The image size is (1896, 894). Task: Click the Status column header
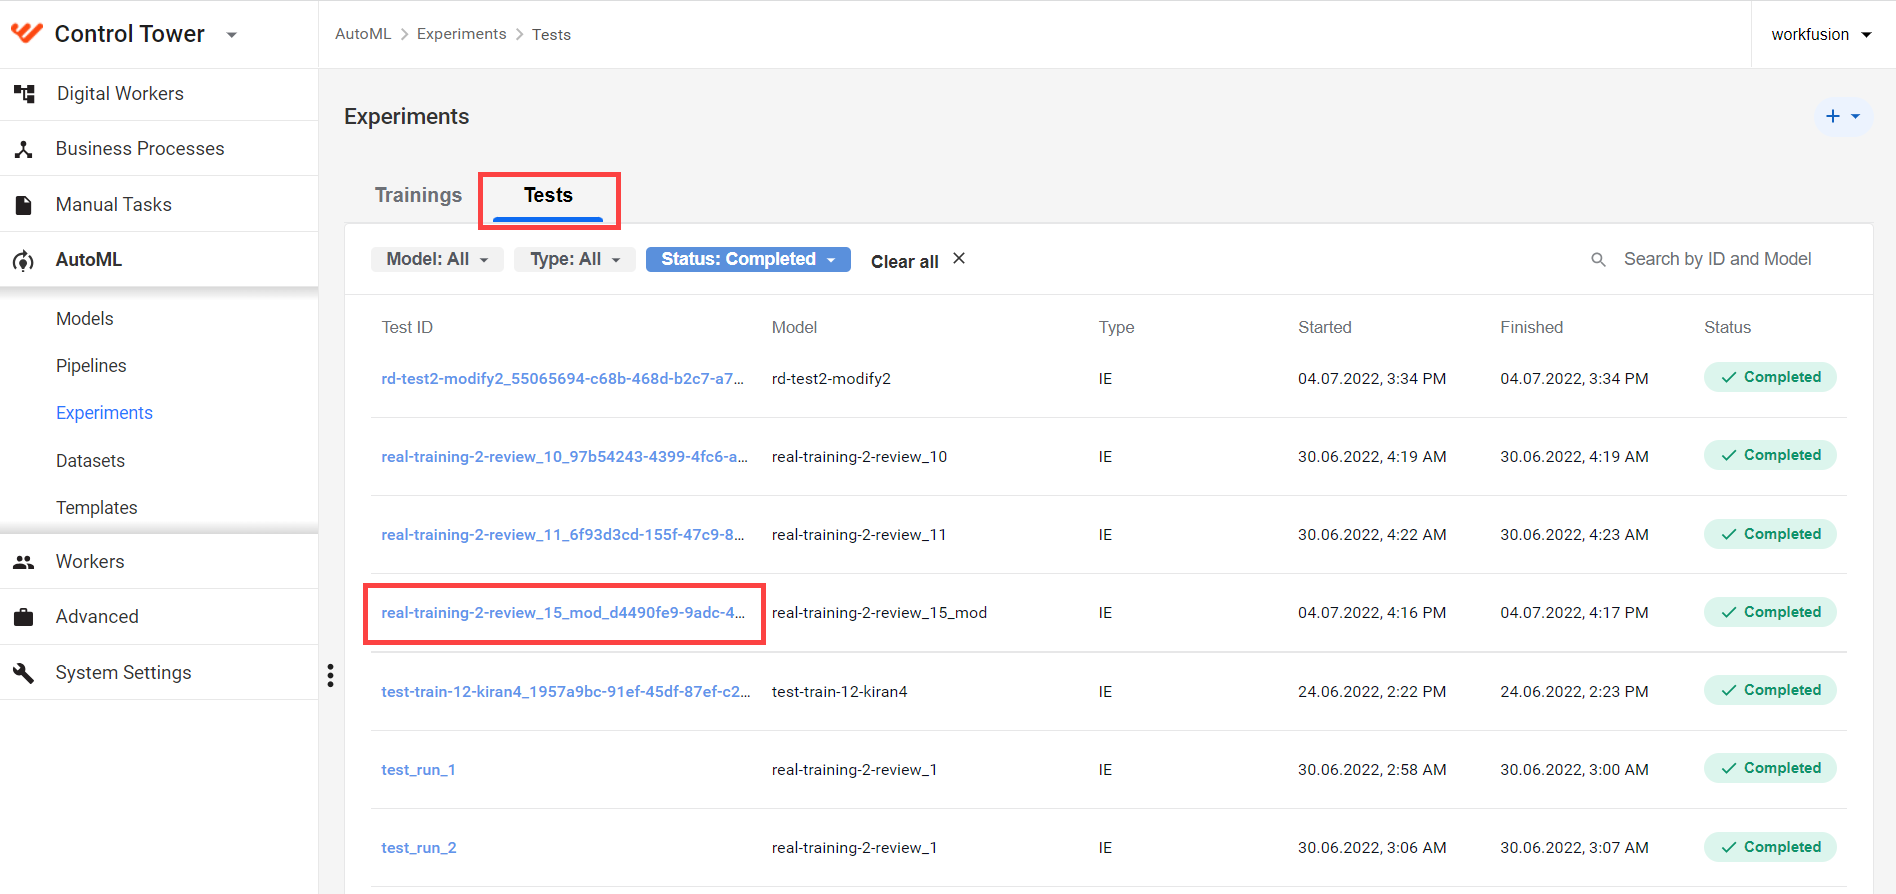pyautogui.click(x=1727, y=328)
